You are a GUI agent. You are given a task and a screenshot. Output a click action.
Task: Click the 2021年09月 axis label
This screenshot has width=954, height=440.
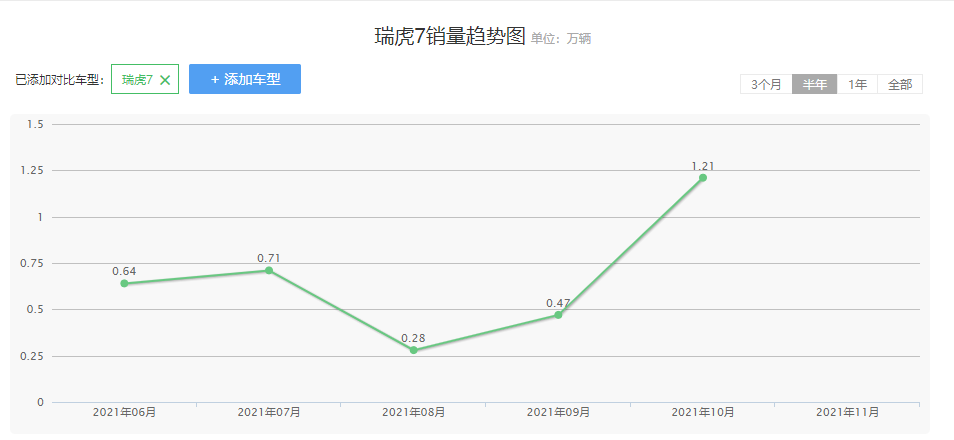pyautogui.click(x=558, y=413)
